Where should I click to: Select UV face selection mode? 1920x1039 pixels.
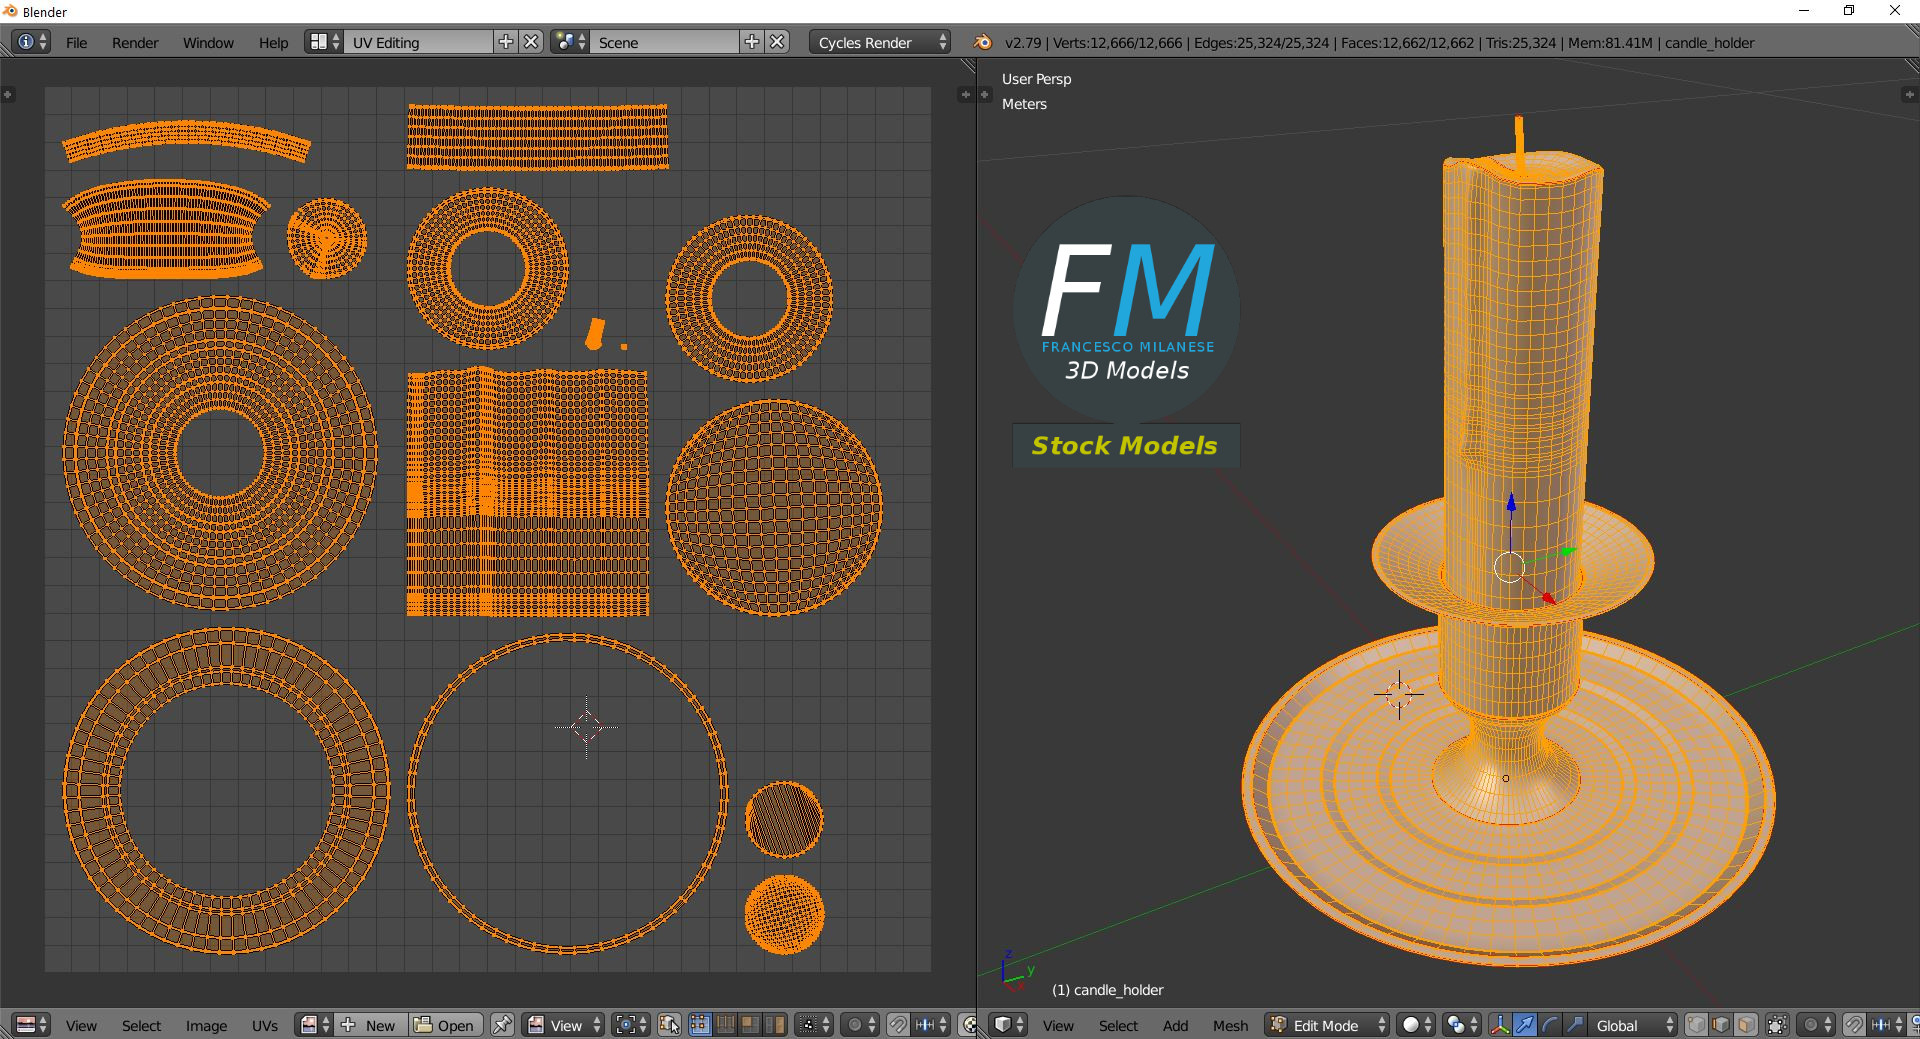(x=749, y=1025)
